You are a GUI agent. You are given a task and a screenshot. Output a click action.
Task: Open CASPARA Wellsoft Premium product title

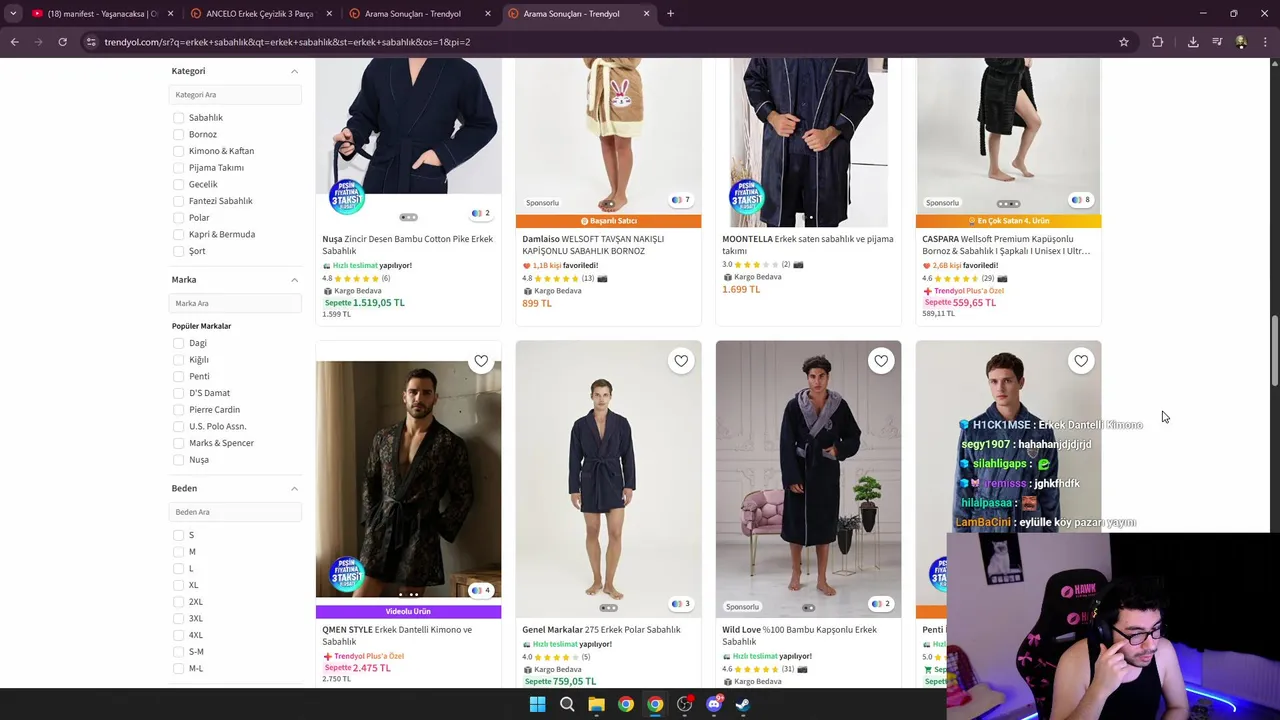(x=1006, y=245)
